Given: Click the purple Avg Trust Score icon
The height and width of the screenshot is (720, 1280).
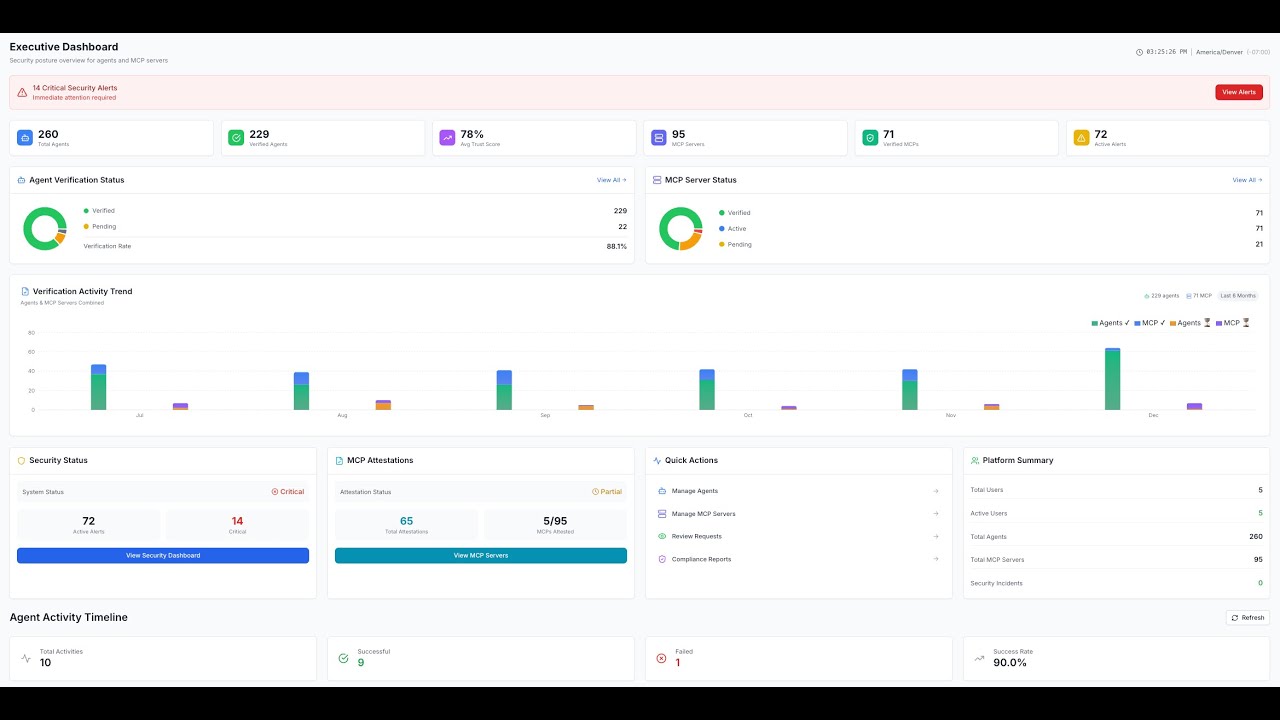Looking at the screenshot, I should click(x=447, y=138).
